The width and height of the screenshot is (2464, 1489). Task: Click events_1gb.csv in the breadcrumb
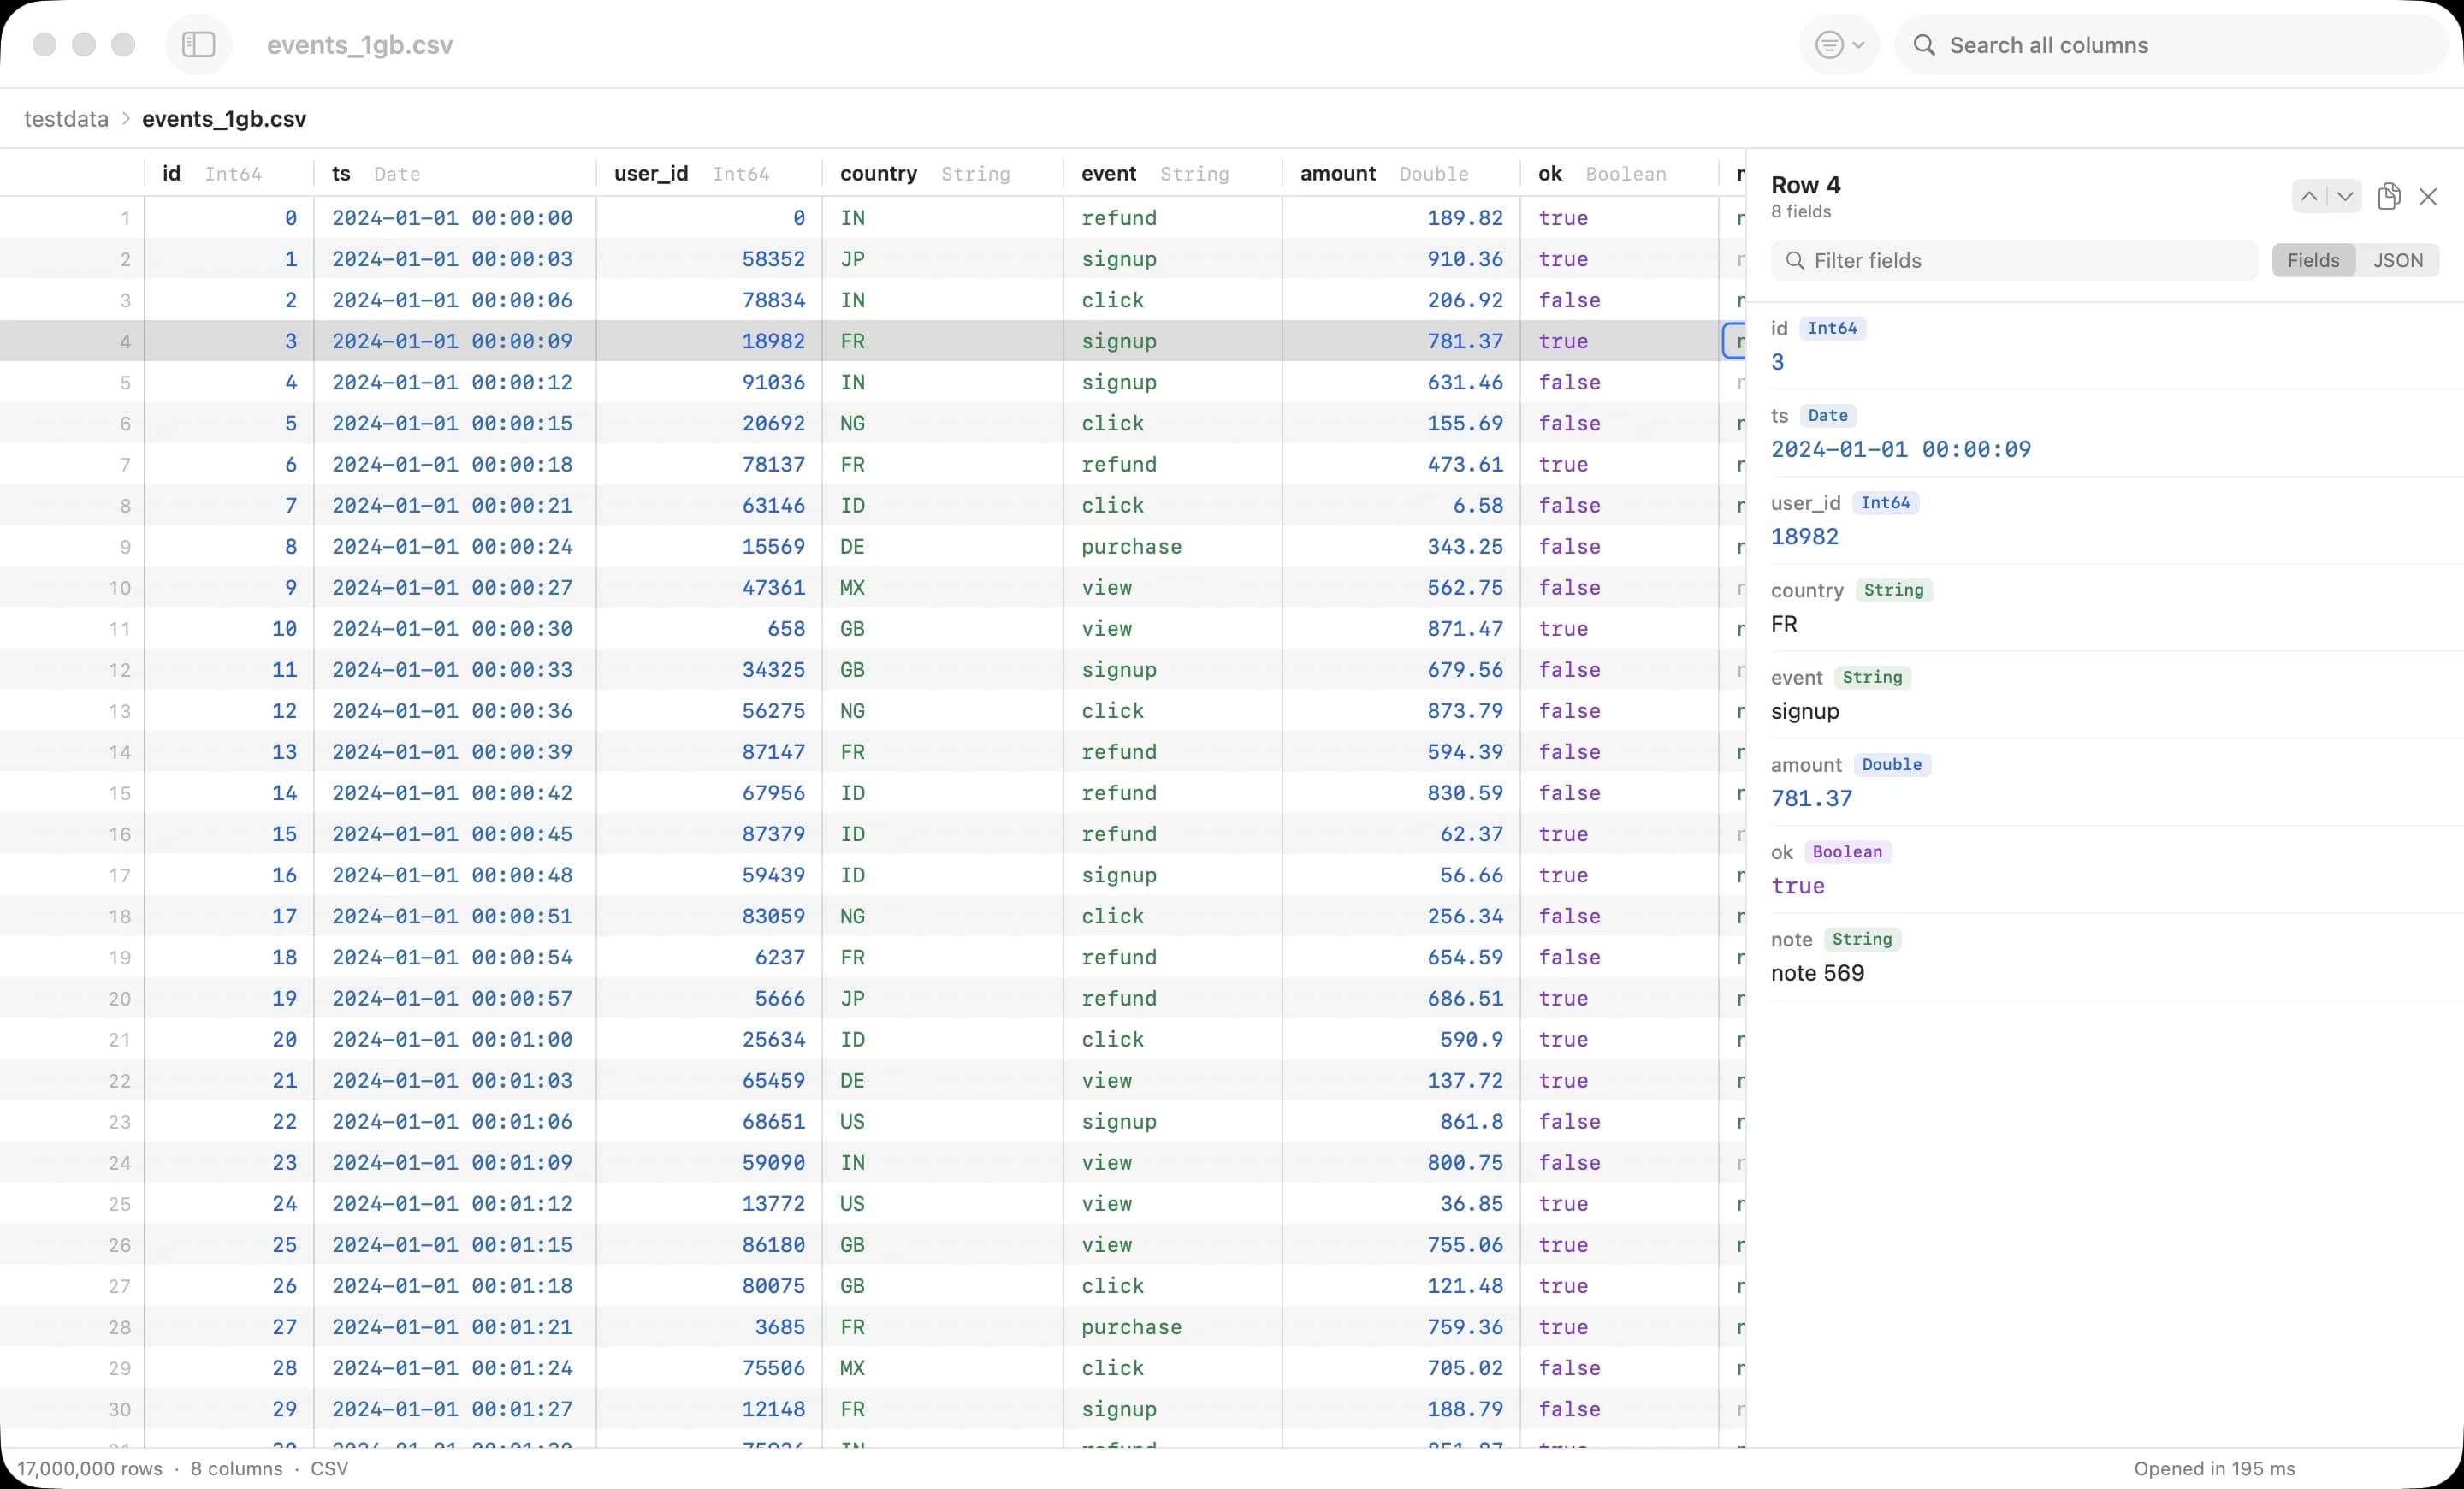click(224, 119)
